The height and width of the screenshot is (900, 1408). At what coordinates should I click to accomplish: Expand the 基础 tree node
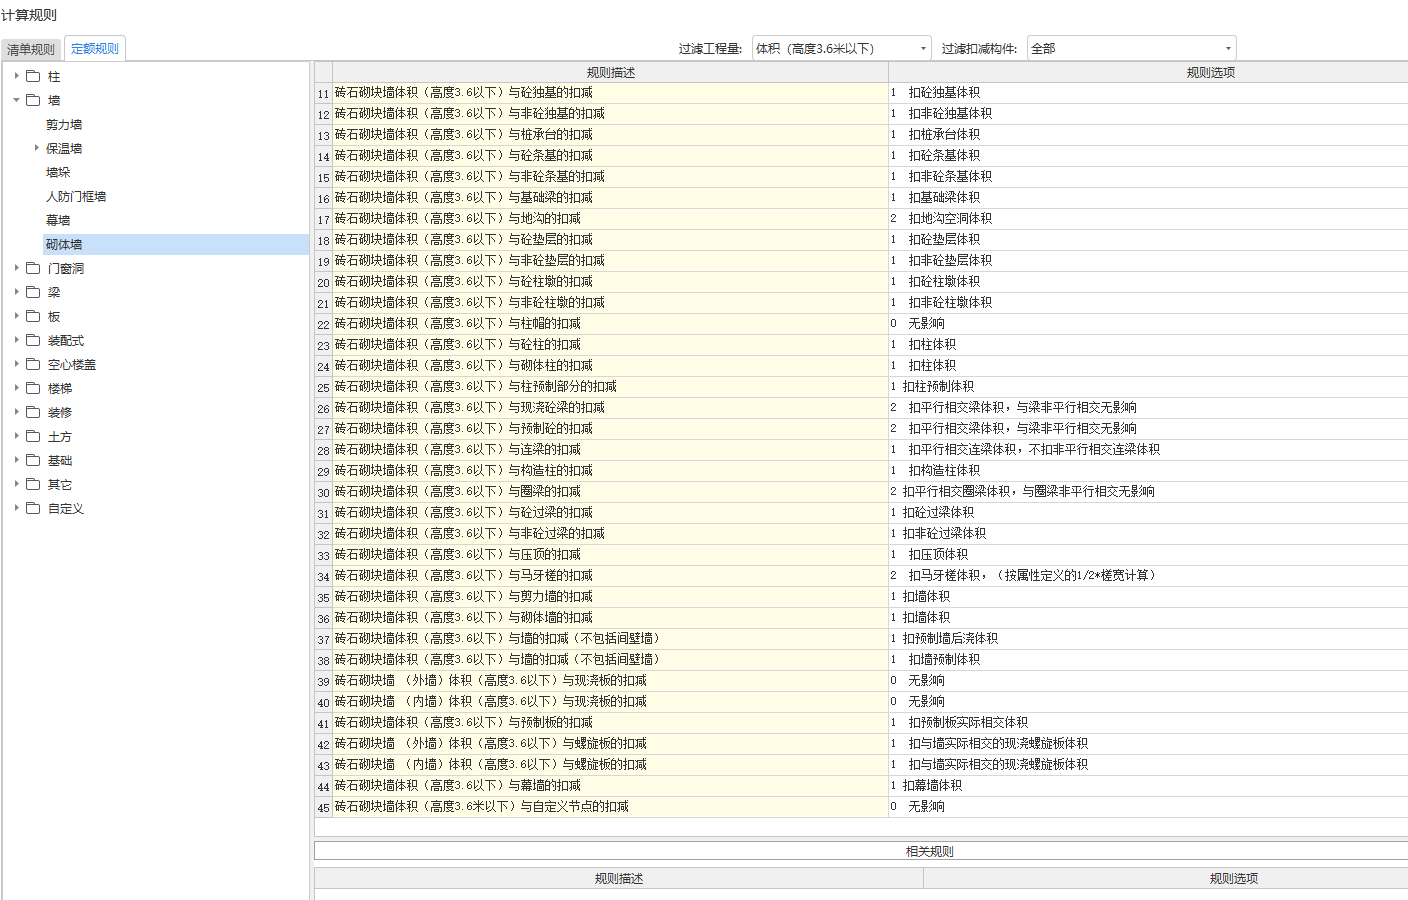pyautogui.click(x=17, y=460)
